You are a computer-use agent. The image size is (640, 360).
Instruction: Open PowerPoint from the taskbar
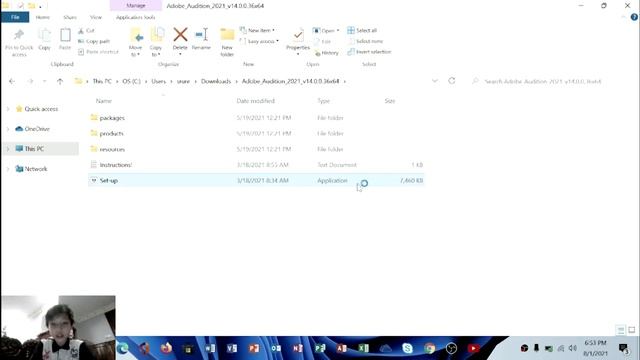tap(254, 348)
